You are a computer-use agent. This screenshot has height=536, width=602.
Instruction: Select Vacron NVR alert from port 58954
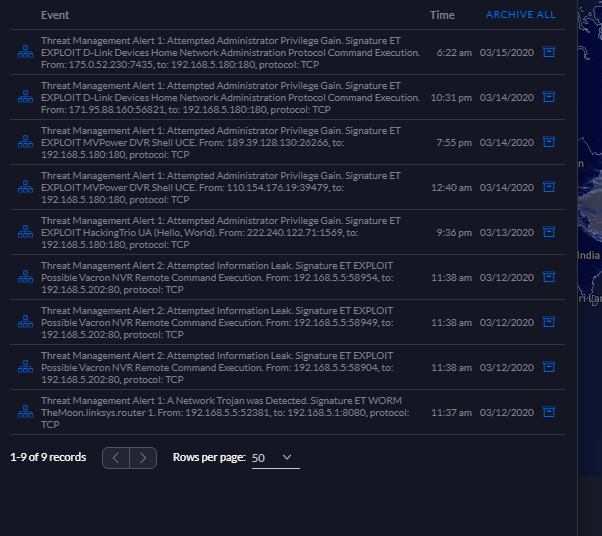[217, 277]
